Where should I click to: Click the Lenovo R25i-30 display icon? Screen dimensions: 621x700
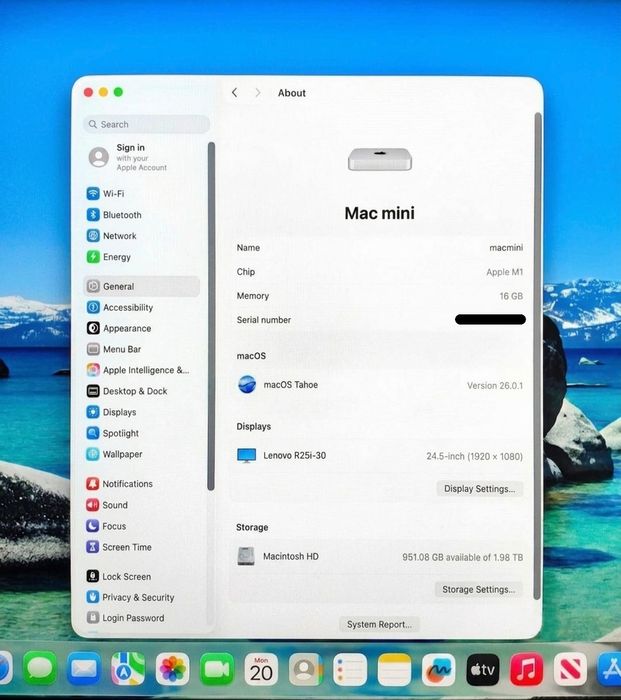[246, 455]
